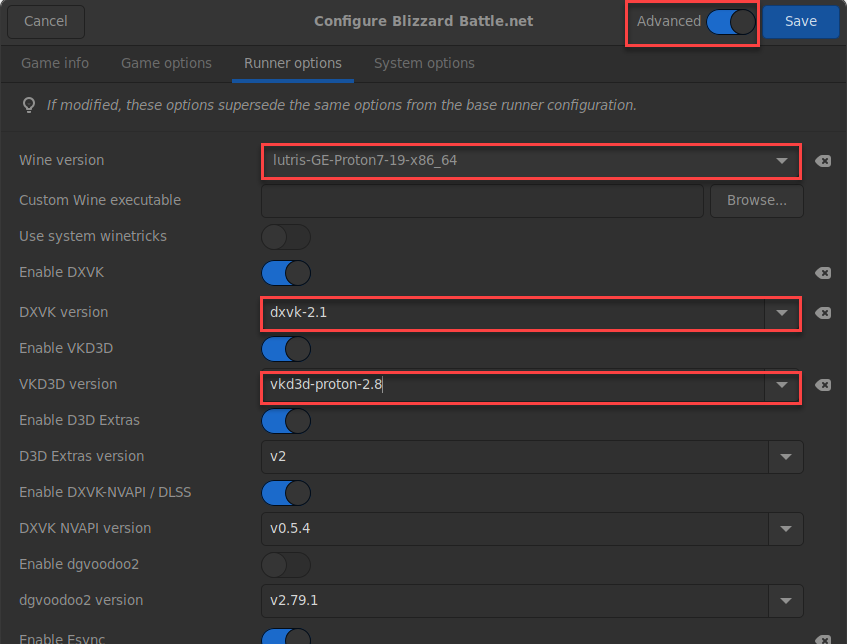Click the supersede options hint text

coord(341,105)
